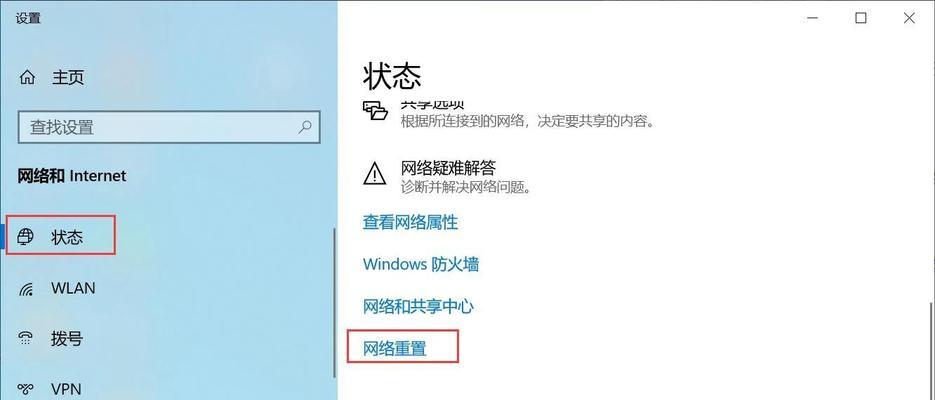Maximize the Settings window
Viewport: 935px width, 400px height.
[860, 18]
